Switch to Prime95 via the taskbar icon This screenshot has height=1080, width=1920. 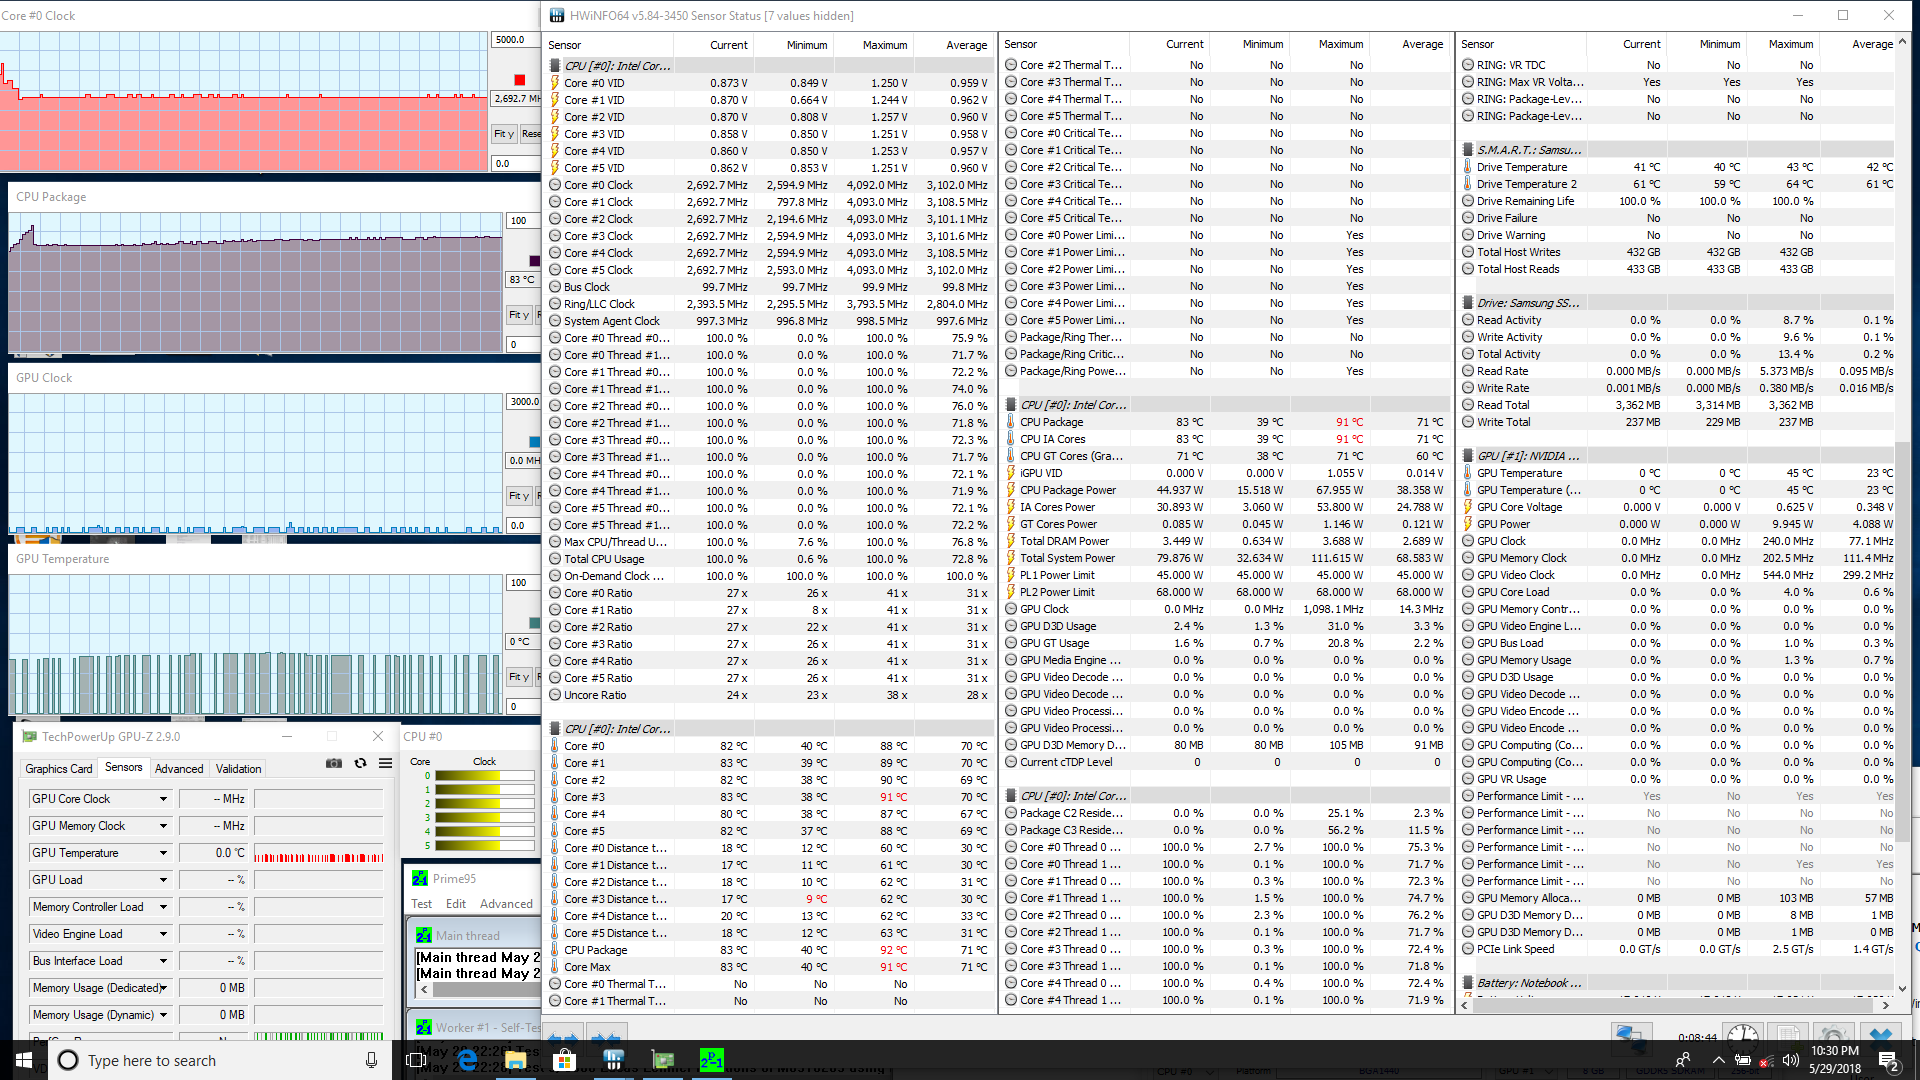pyautogui.click(x=711, y=1060)
